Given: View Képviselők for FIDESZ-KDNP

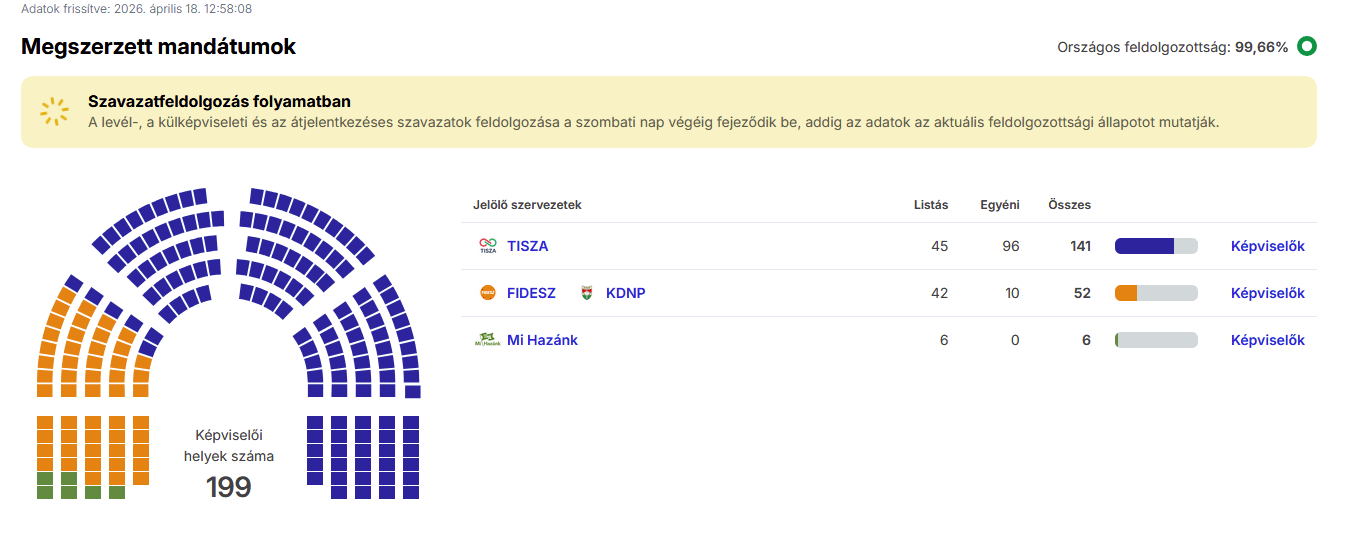Looking at the screenshot, I should point(1267,293).
